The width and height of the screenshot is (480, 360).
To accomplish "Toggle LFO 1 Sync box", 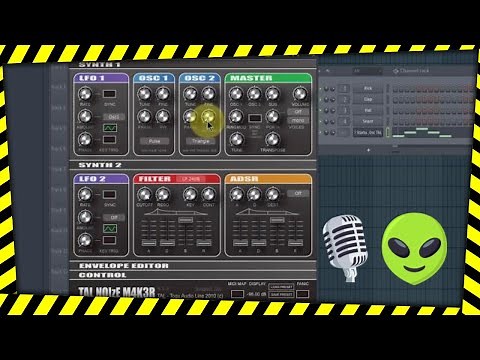I will point(109,94).
